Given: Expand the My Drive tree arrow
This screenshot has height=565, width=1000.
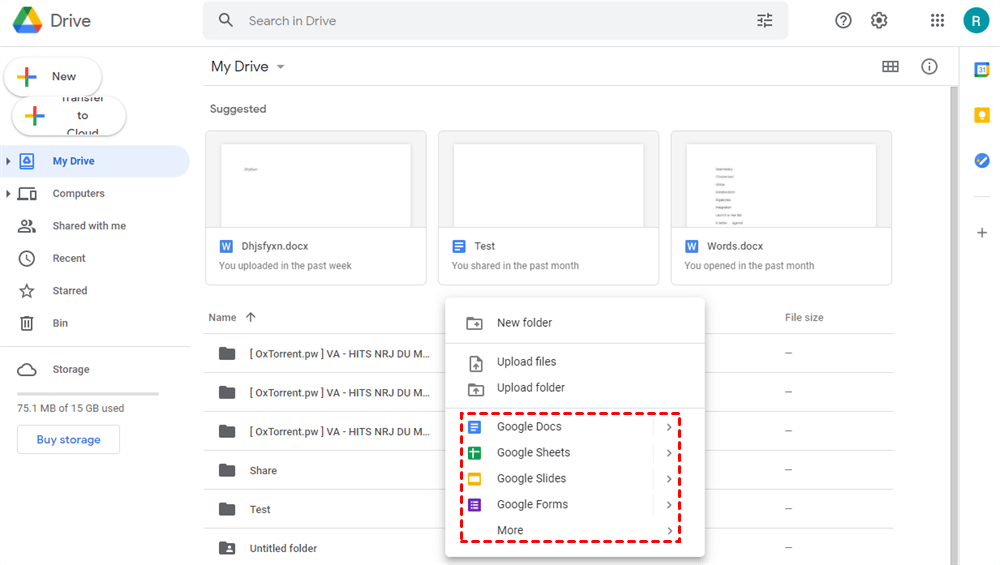Looking at the screenshot, I should 8,161.
